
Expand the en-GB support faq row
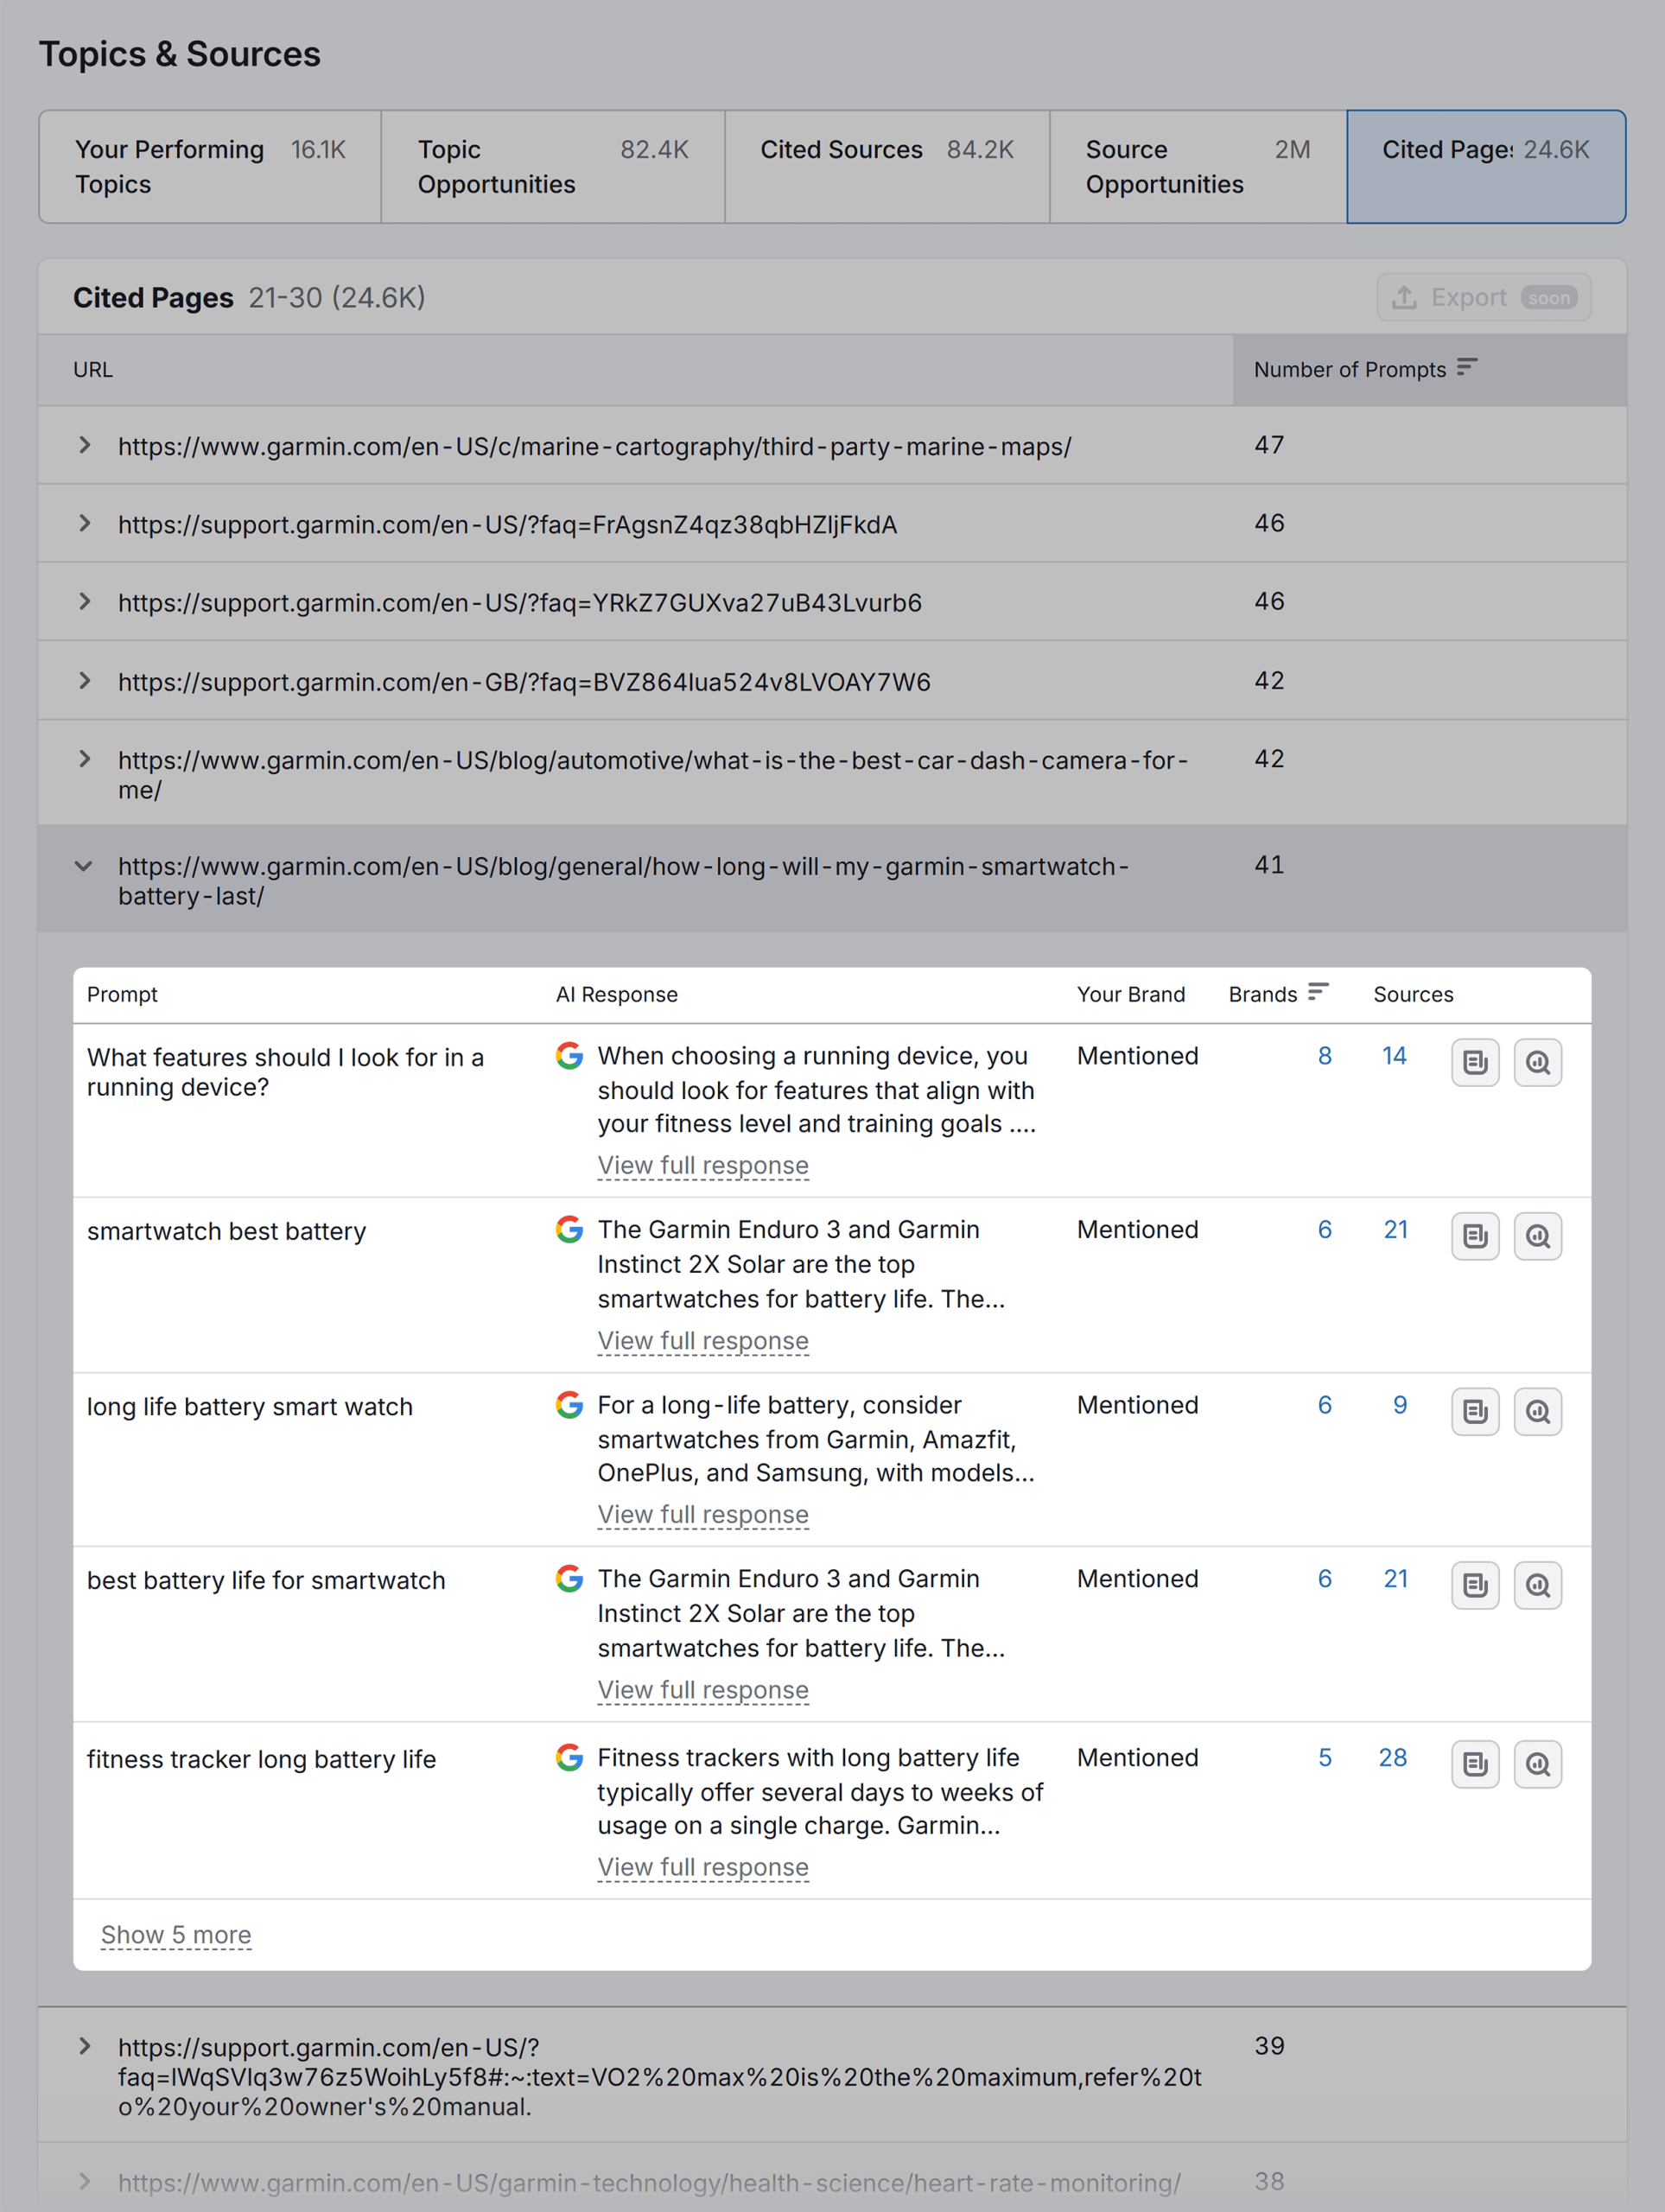coord(85,681)
